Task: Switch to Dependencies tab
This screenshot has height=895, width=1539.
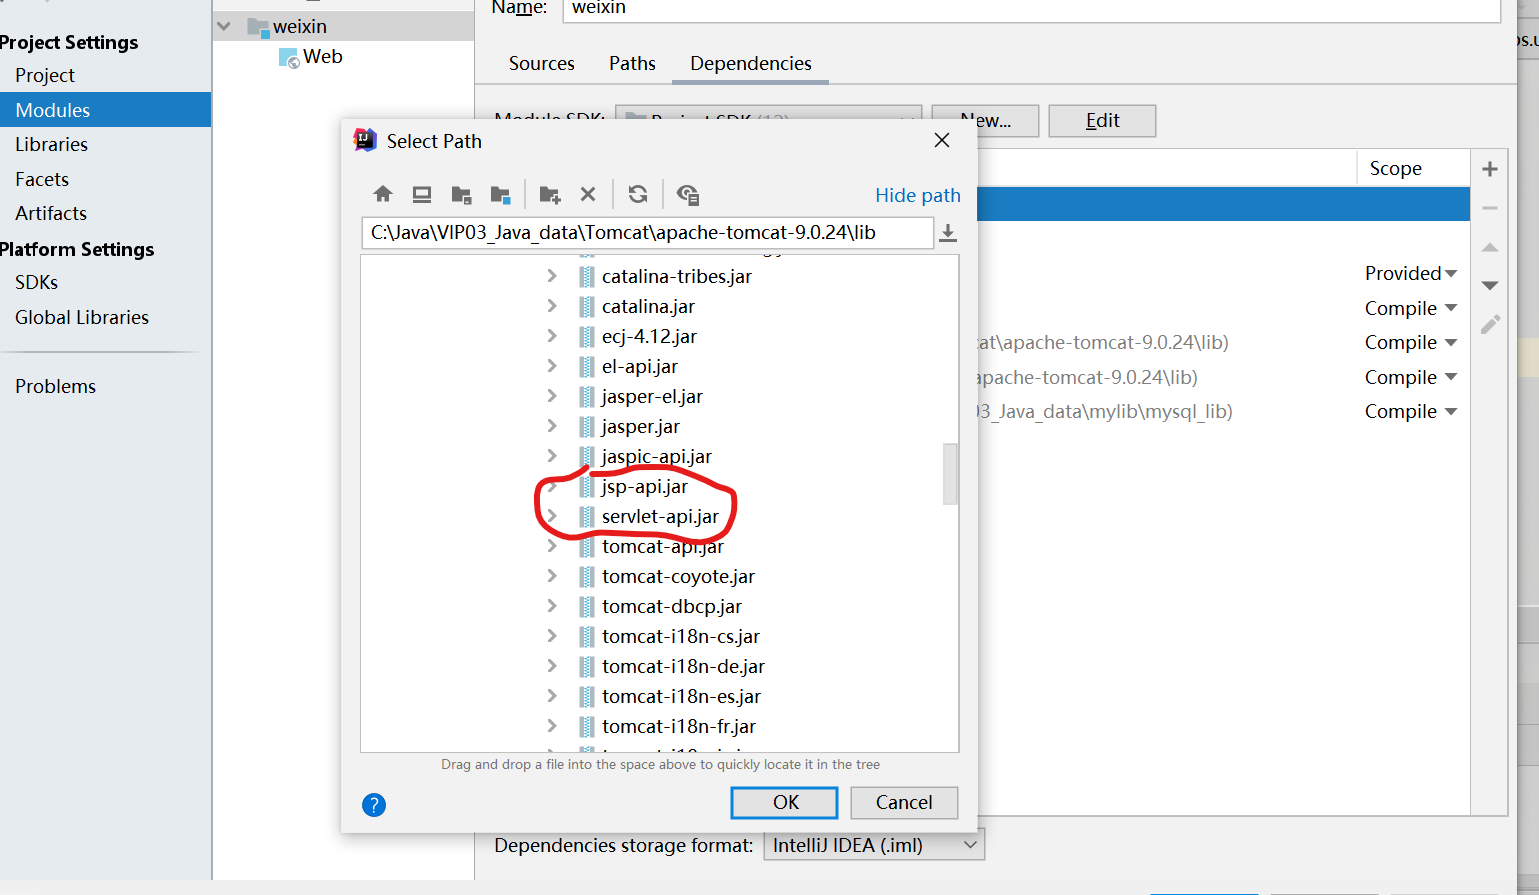Action: click(751, 63)
